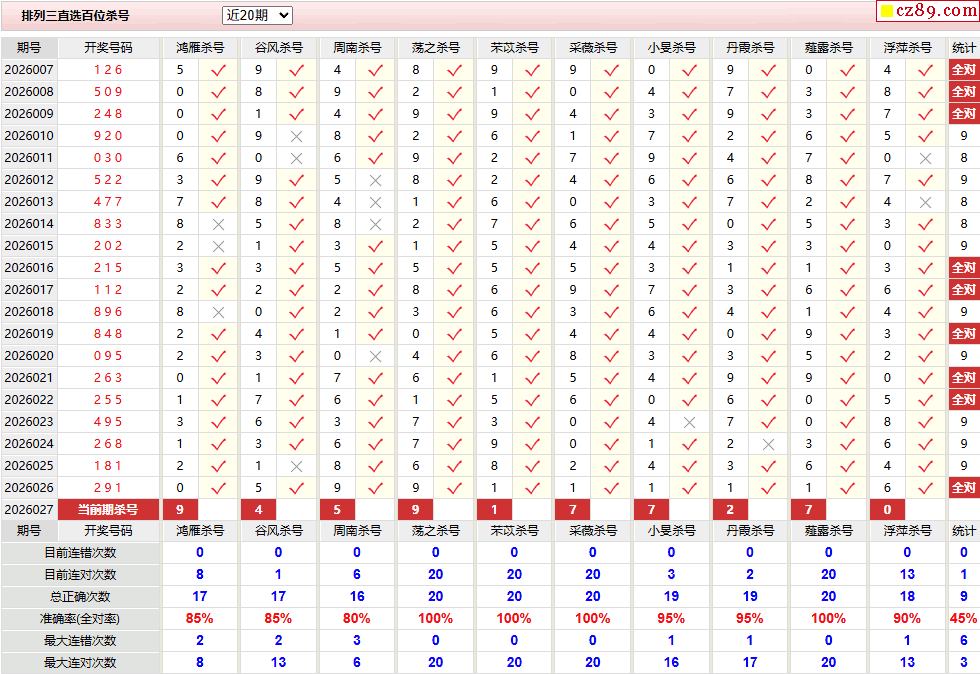Click the X mark for 谷风 in row 2026010
980x674 pixels.
[296, 136]
